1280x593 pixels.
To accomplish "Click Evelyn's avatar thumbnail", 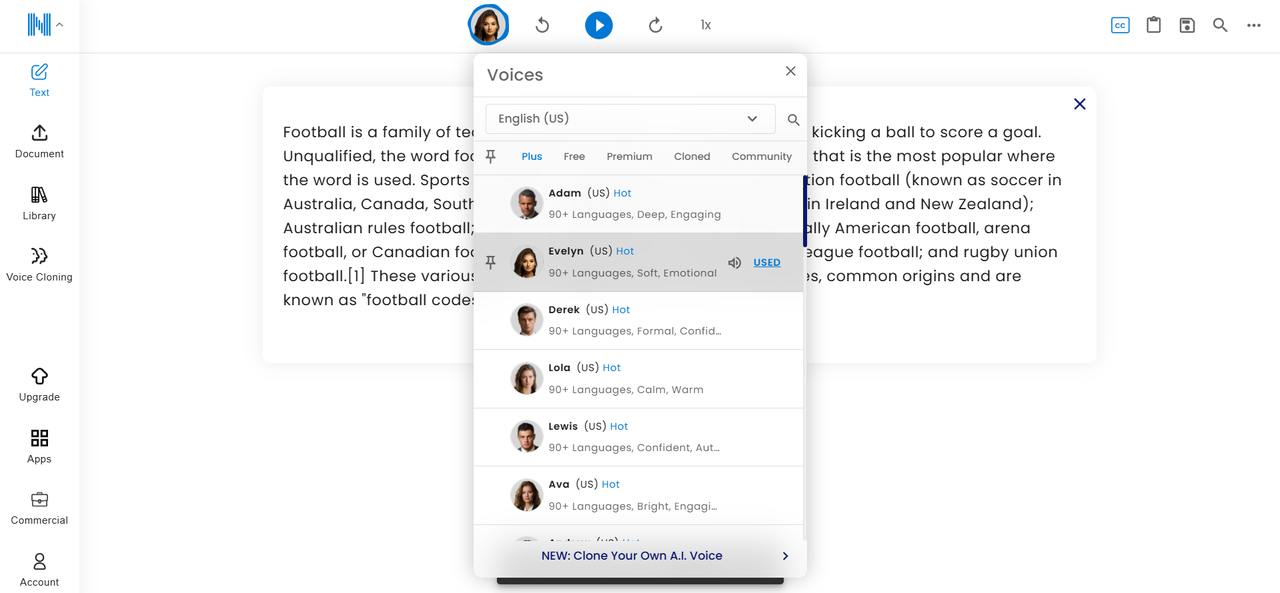I will (526, 262).
